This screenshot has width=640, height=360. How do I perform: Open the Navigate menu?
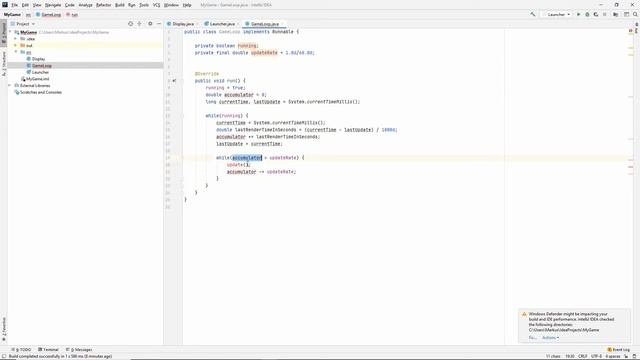click(53, 5)
